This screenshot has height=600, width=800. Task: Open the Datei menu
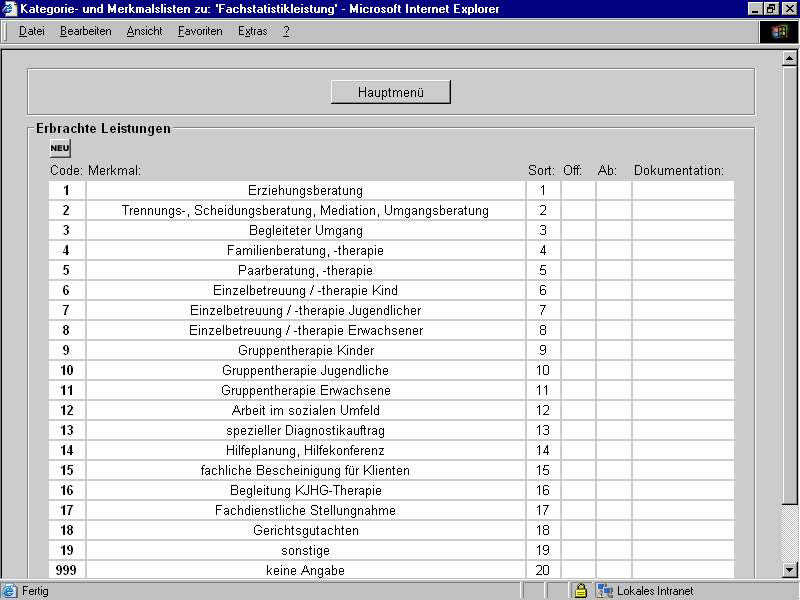coord(31,31)
